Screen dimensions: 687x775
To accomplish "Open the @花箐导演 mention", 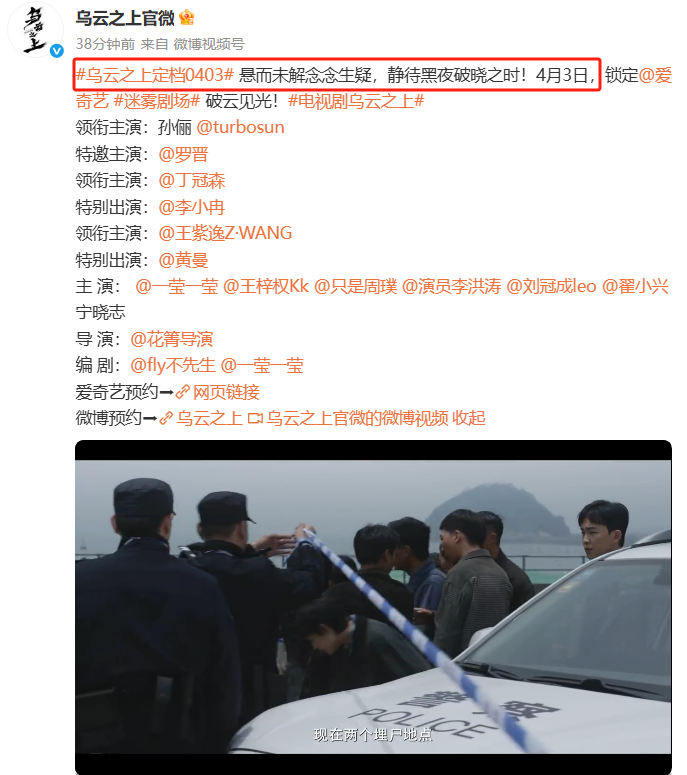I will (x=172, y=339).
